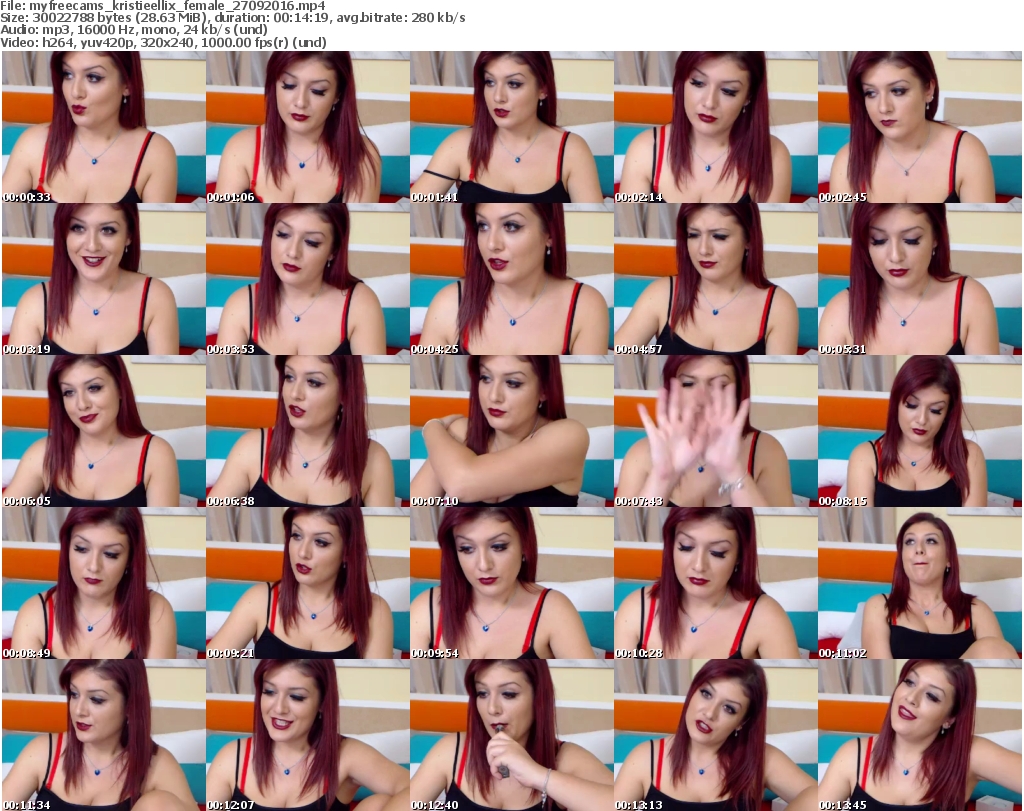
Task: Open the thumbnail marked 00:01:41
Action: (511, 127)
